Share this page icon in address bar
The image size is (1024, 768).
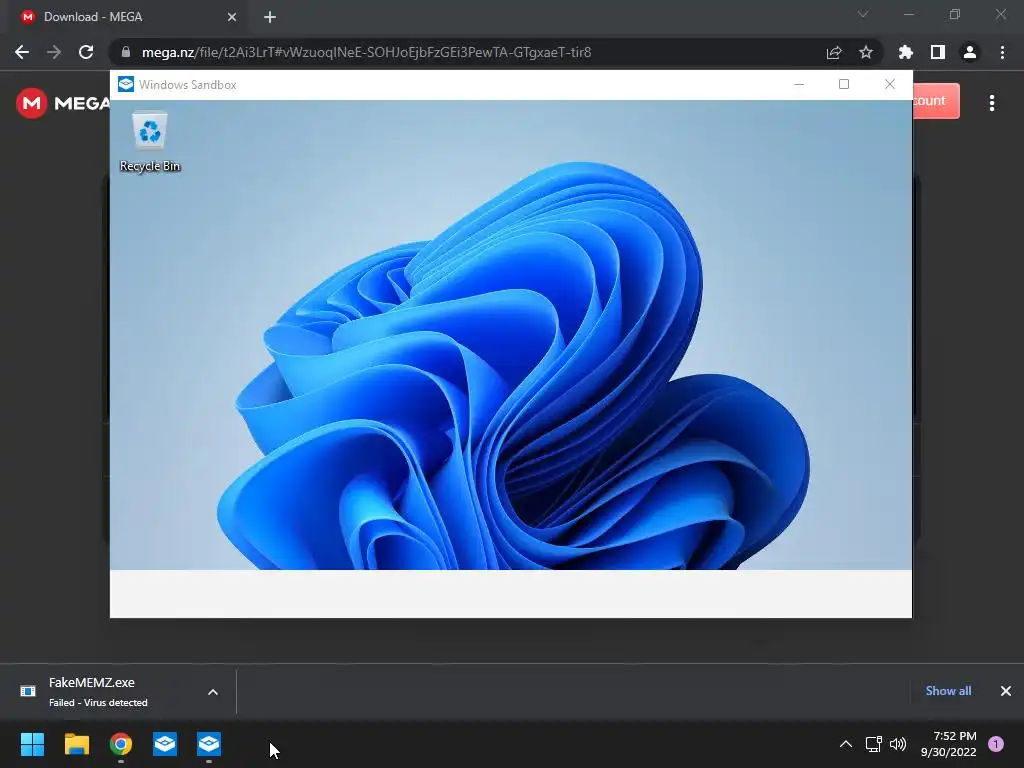pyautogui.click(x=834, y=52)
